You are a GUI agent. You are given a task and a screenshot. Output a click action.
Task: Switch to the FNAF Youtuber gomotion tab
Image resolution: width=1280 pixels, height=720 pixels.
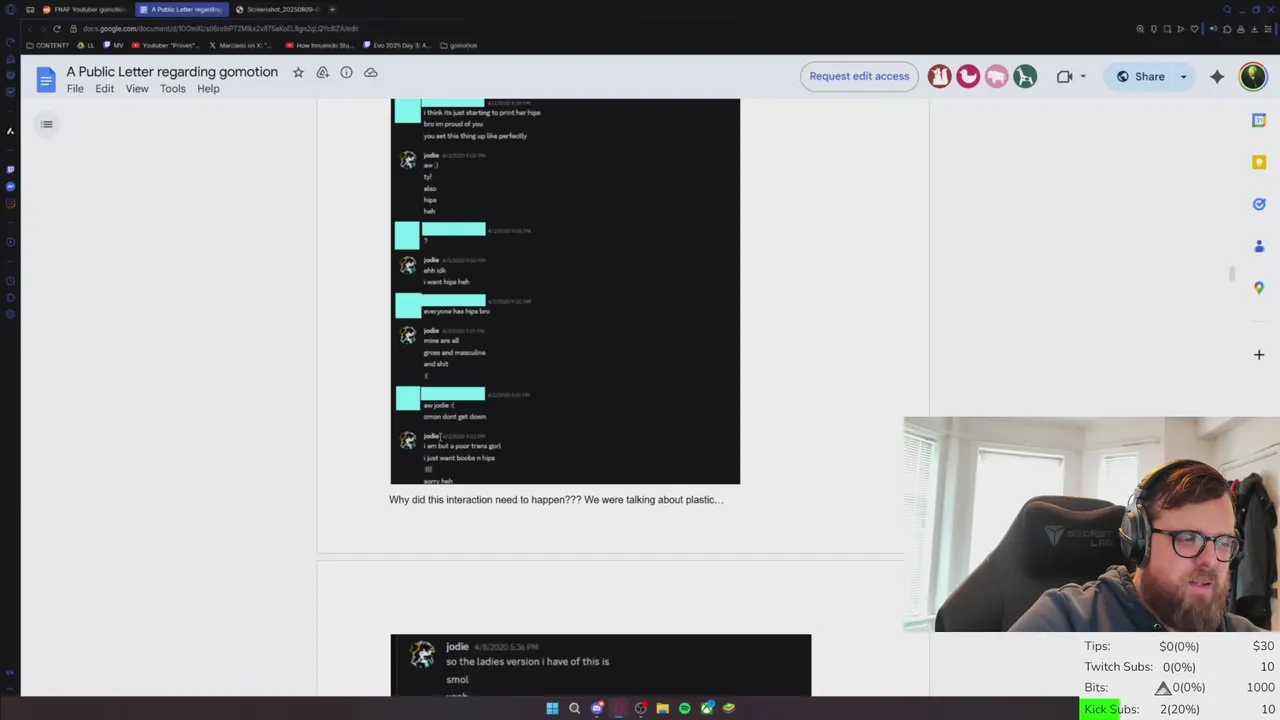(84, 9)
